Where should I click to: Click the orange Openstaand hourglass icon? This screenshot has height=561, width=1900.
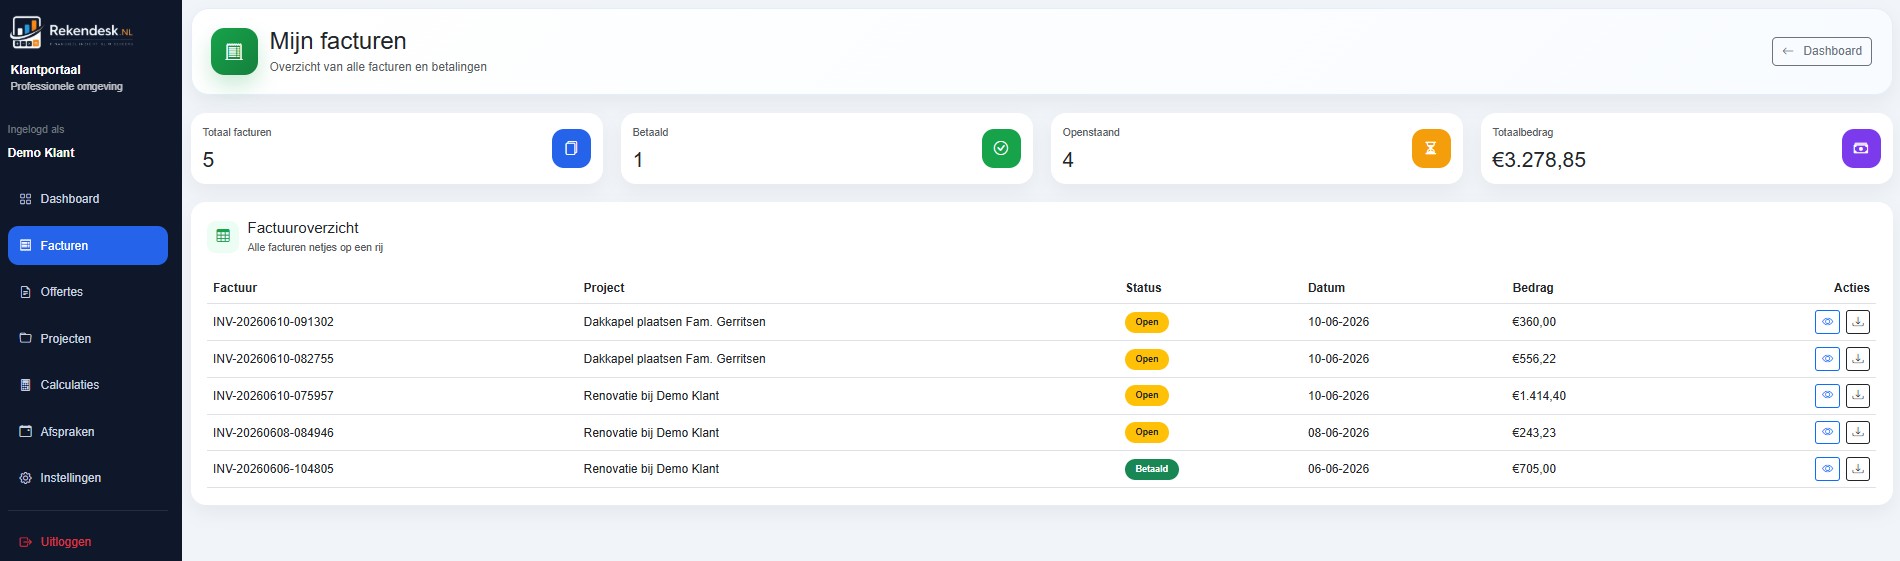(1431, 148)
